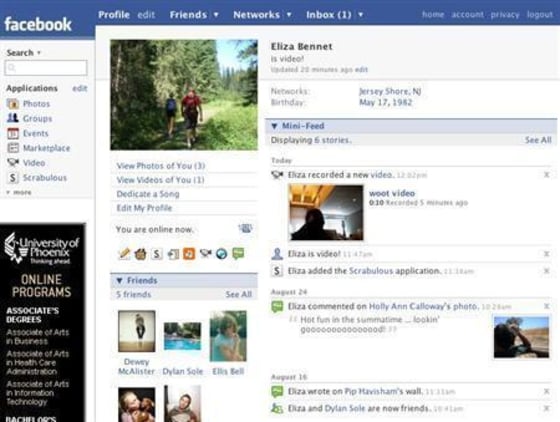560x422 pixels.
Task: Click into the Search input field
Action: coord(46,67)
